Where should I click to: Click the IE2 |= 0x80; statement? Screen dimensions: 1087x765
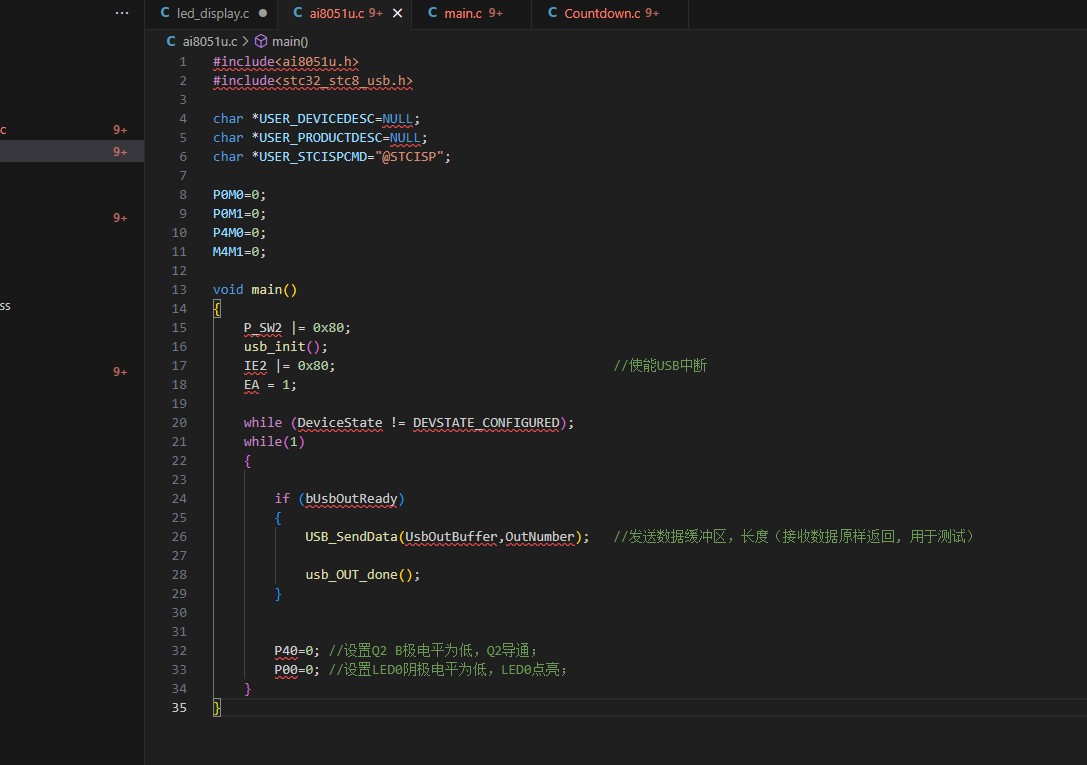point(290,366)
